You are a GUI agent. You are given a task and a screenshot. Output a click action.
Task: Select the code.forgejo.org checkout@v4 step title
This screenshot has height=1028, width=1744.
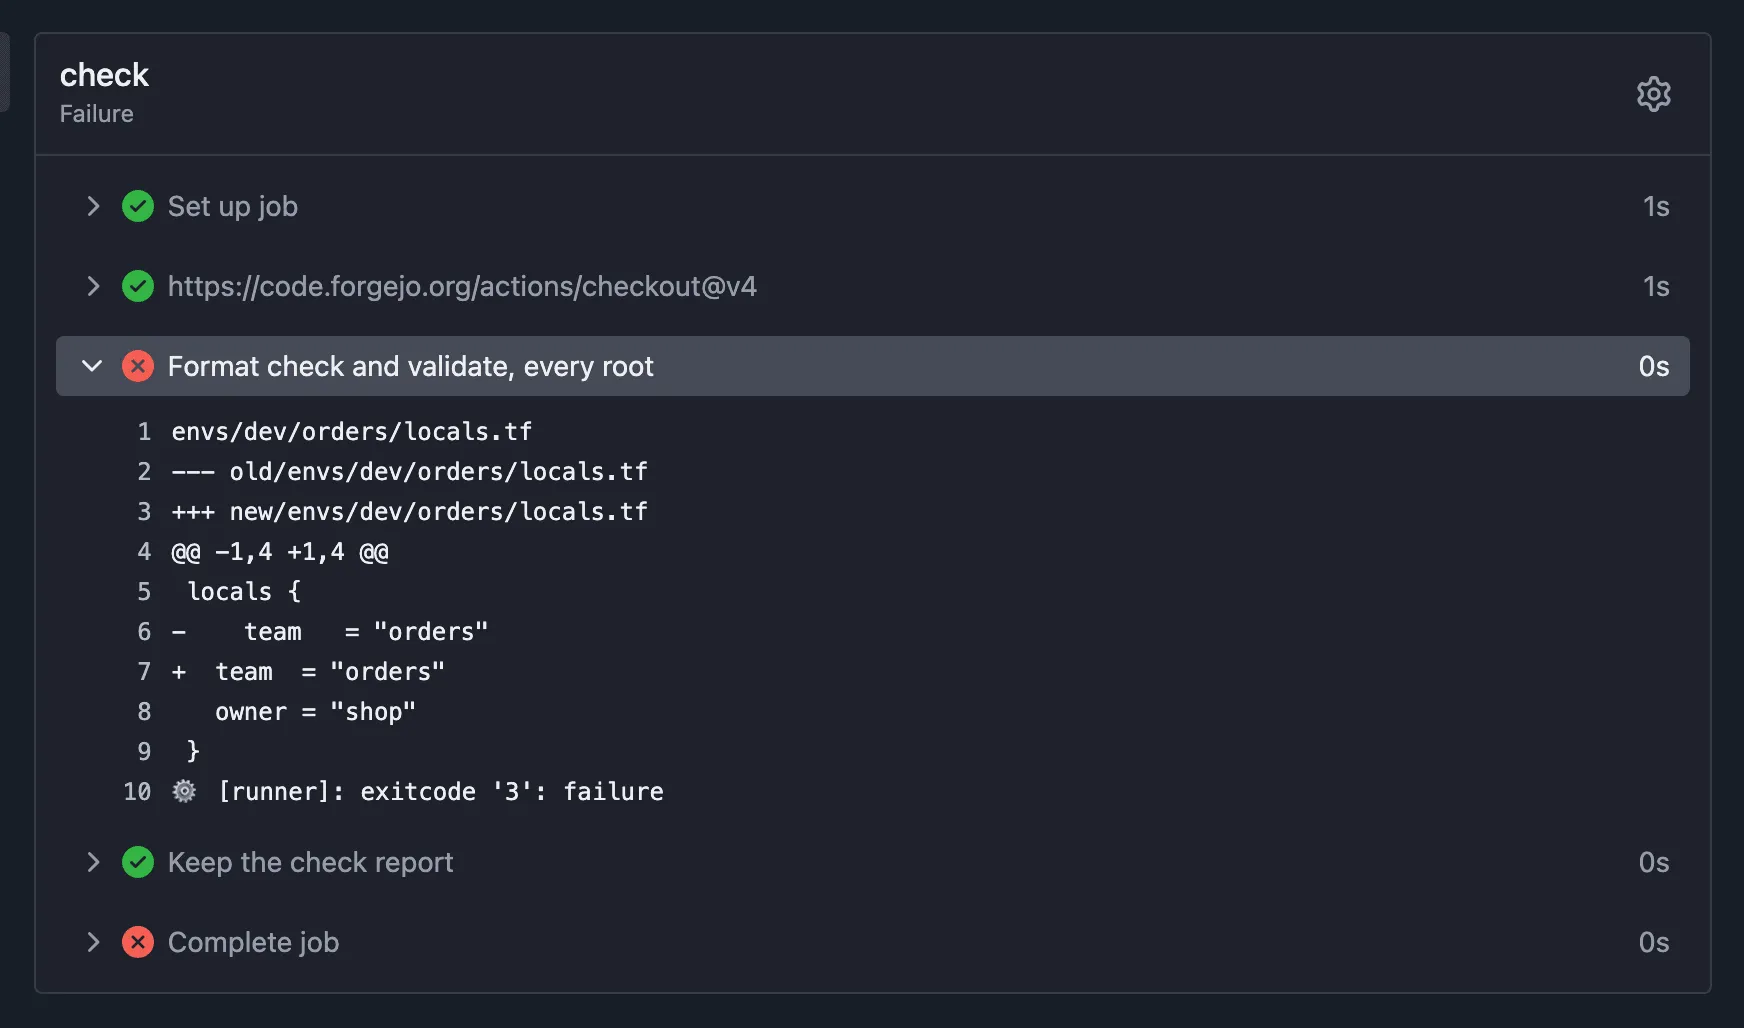tap(462, 286)
